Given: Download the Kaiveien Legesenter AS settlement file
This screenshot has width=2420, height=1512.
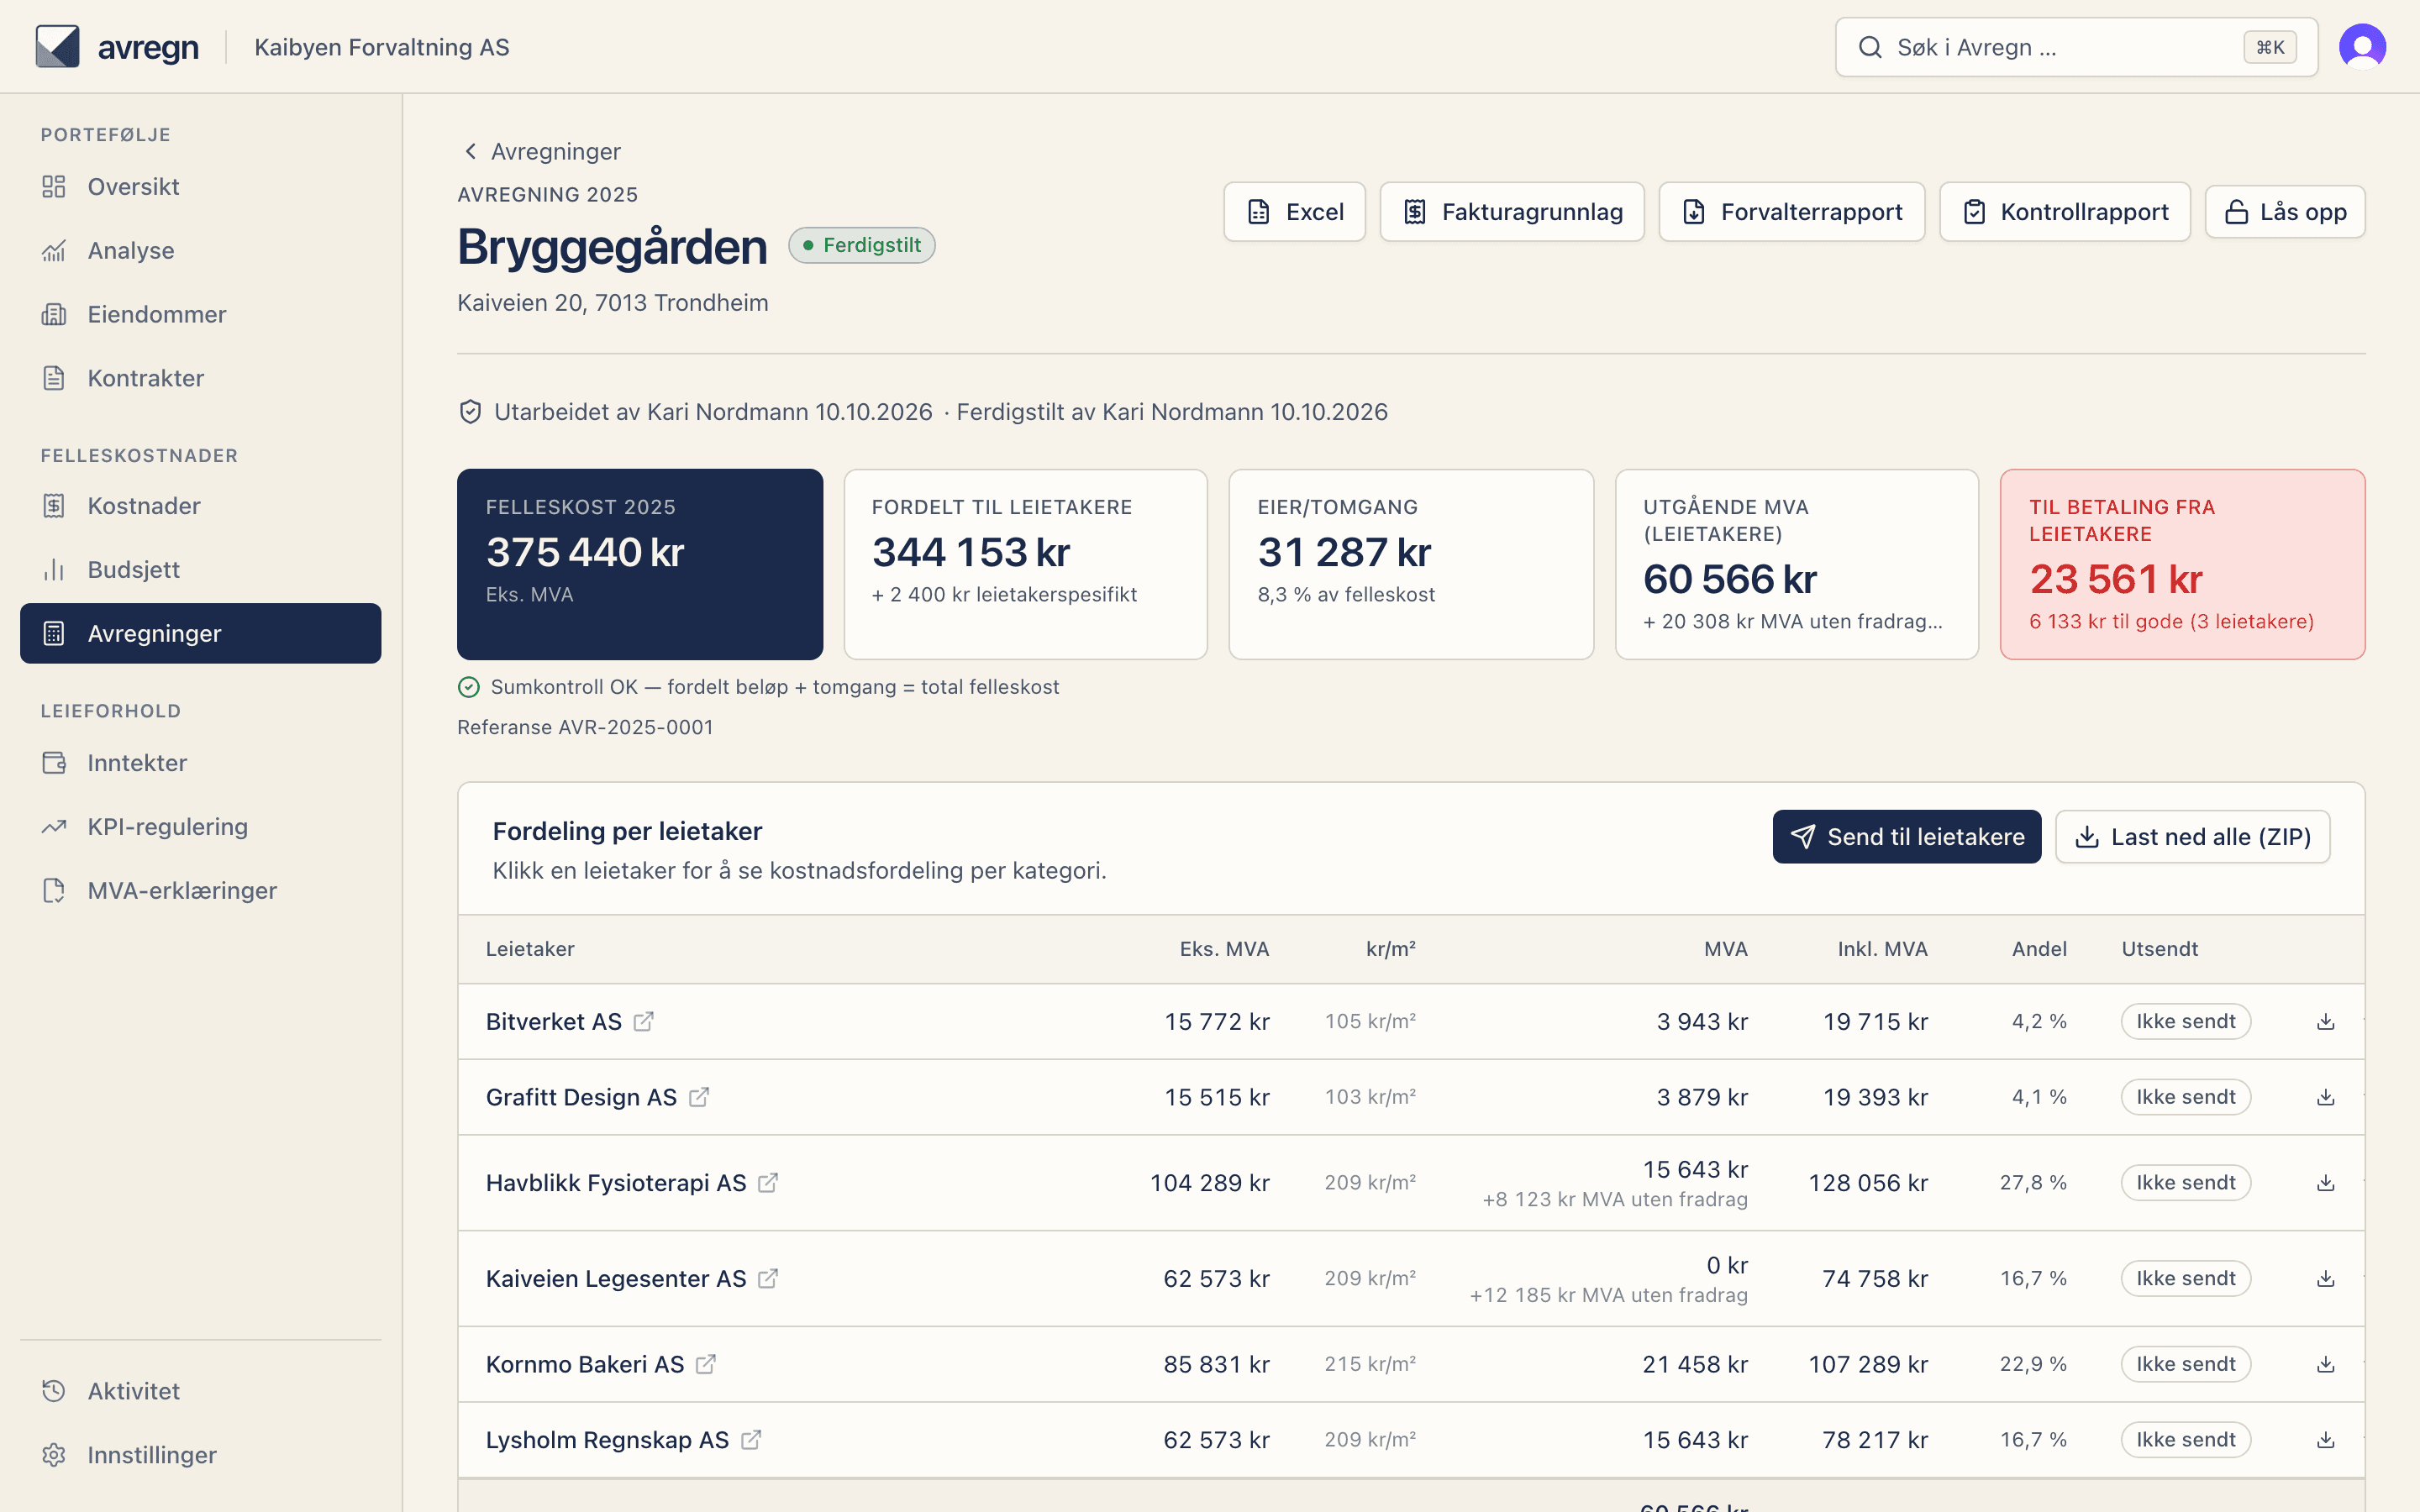Looking at the screenshot, I should click(2326, 1279).
